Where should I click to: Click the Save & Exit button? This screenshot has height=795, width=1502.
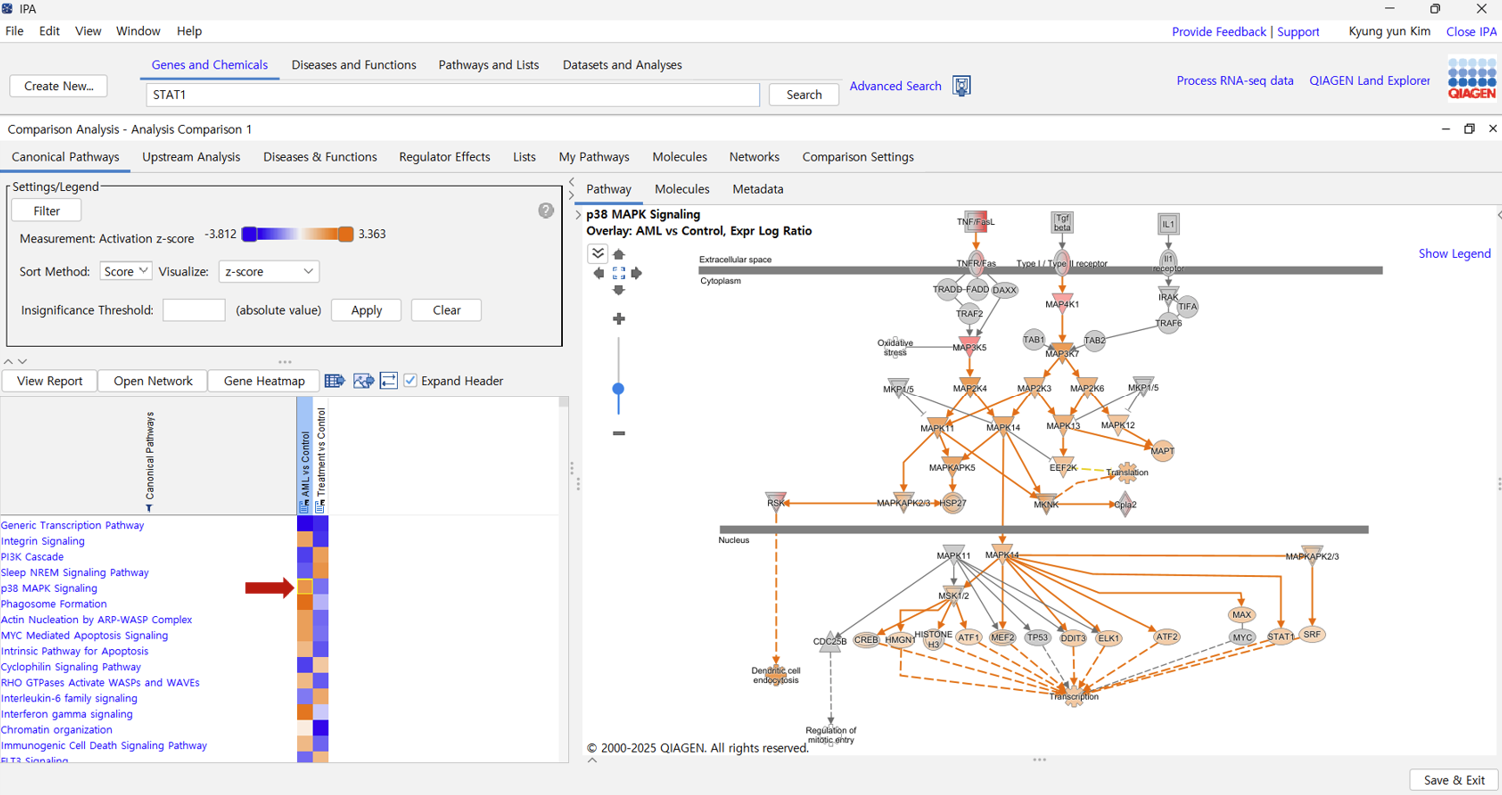(x=1454, y=780)
